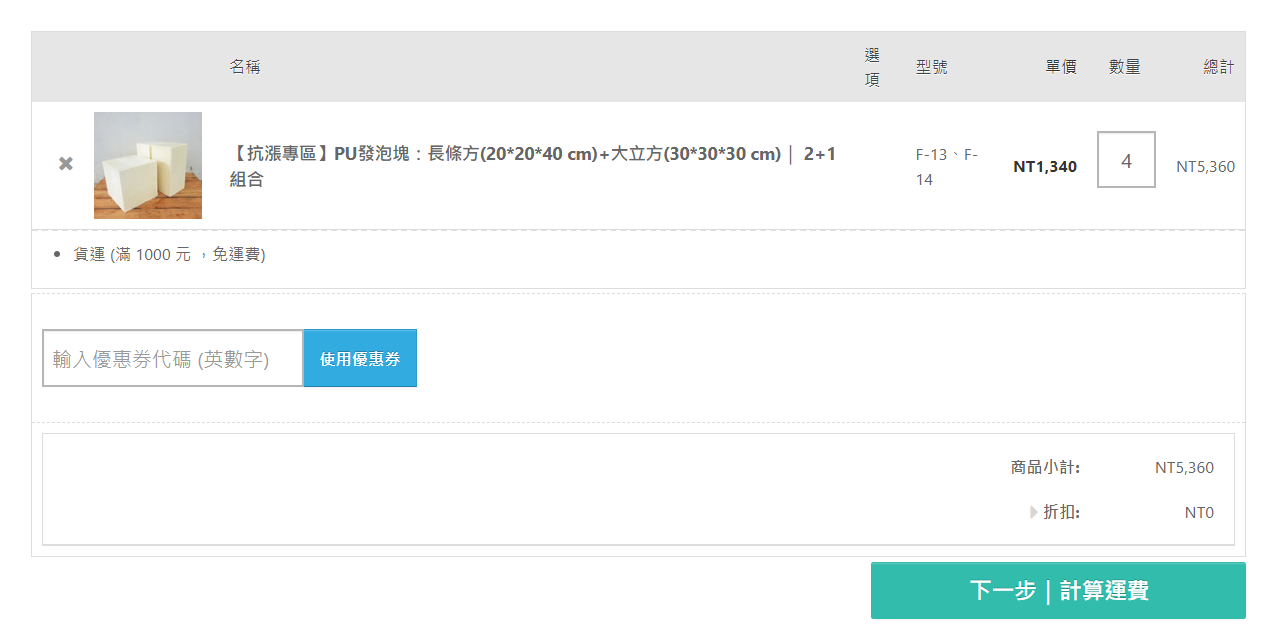The height and width of the screenshot is (637, 1267).
Task: Click the F-13、F-14 model number text
Action: click(946, 167)
